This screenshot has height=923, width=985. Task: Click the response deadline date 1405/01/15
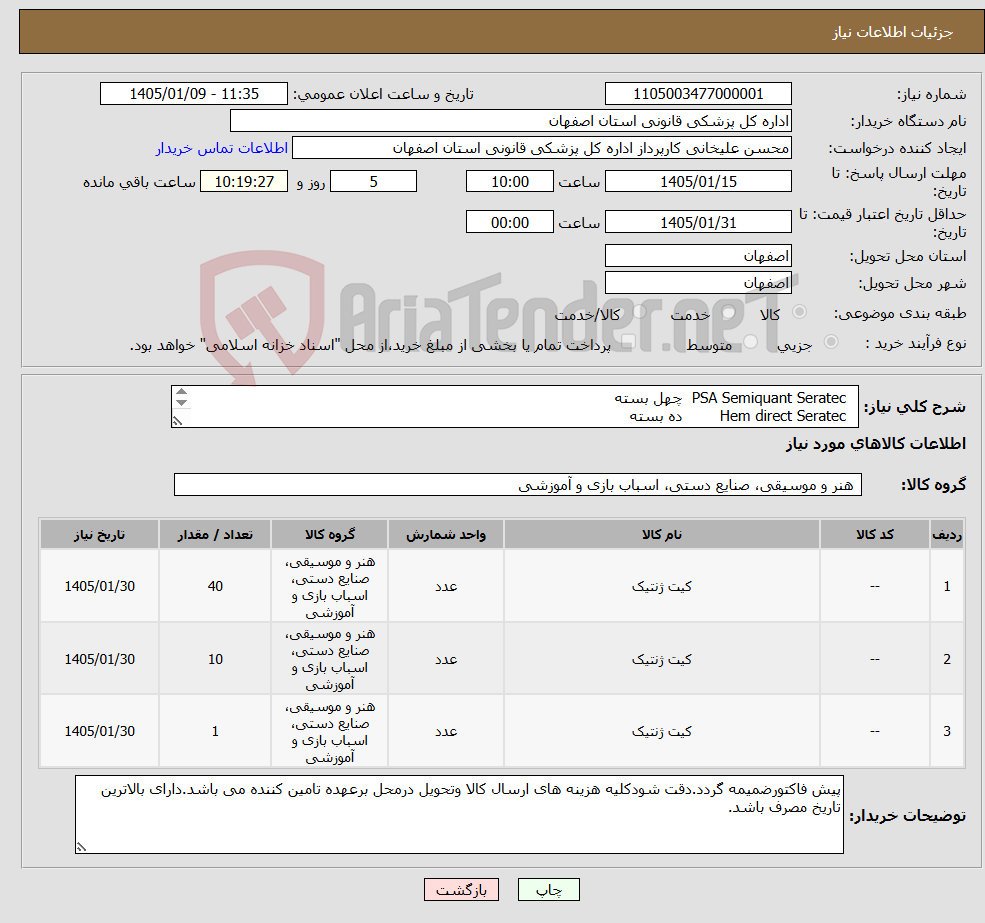pyautogui.click(x=698, y=182)
